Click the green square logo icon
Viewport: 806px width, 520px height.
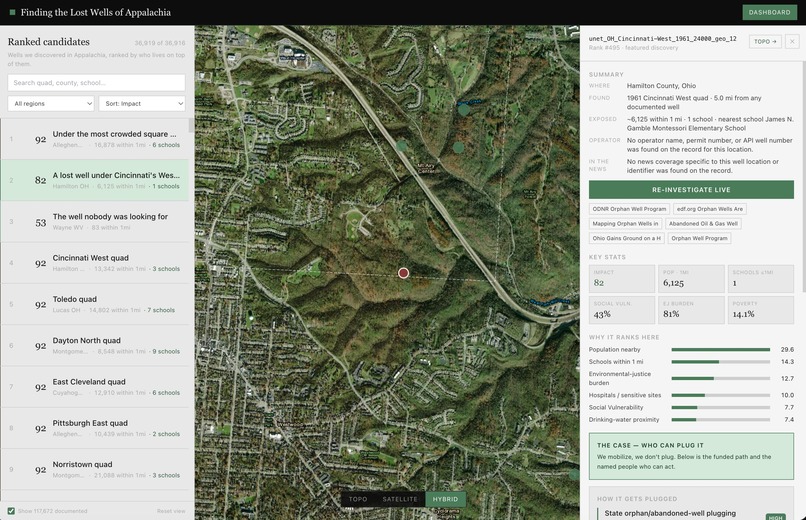[12, 12]
